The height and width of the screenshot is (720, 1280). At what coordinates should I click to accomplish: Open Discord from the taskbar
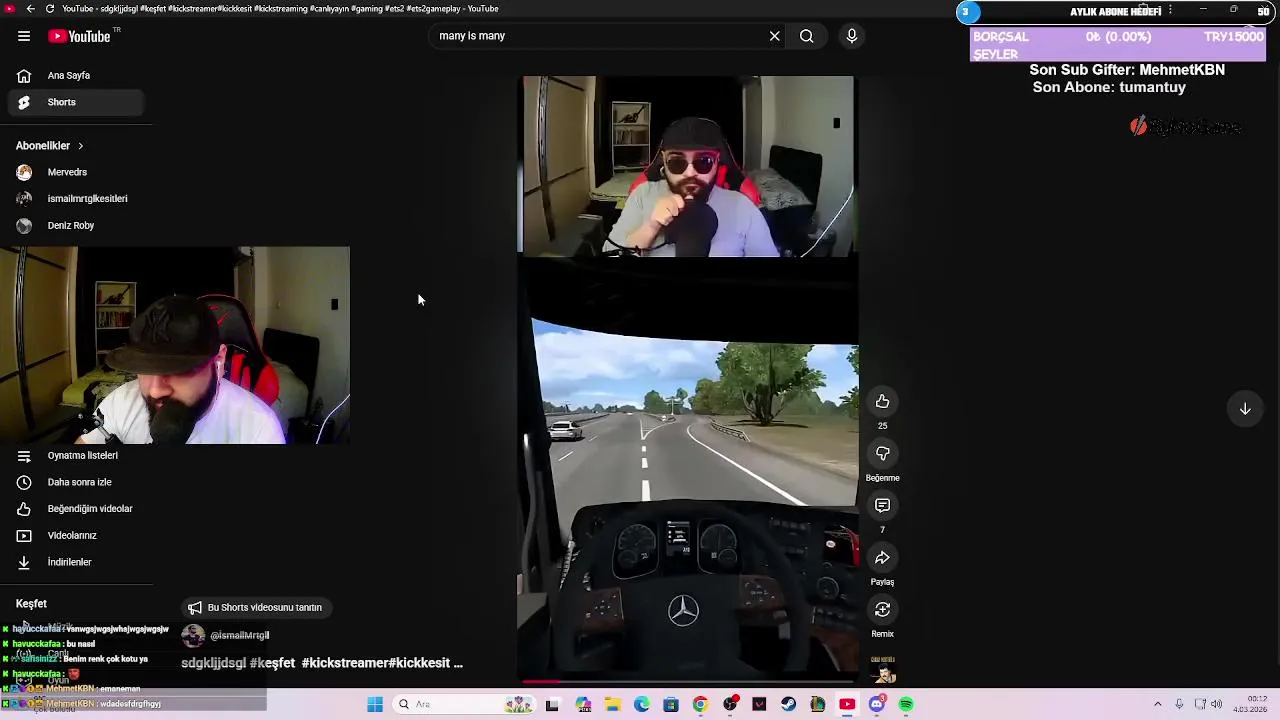pyautogui.click(x=877, y=705)
